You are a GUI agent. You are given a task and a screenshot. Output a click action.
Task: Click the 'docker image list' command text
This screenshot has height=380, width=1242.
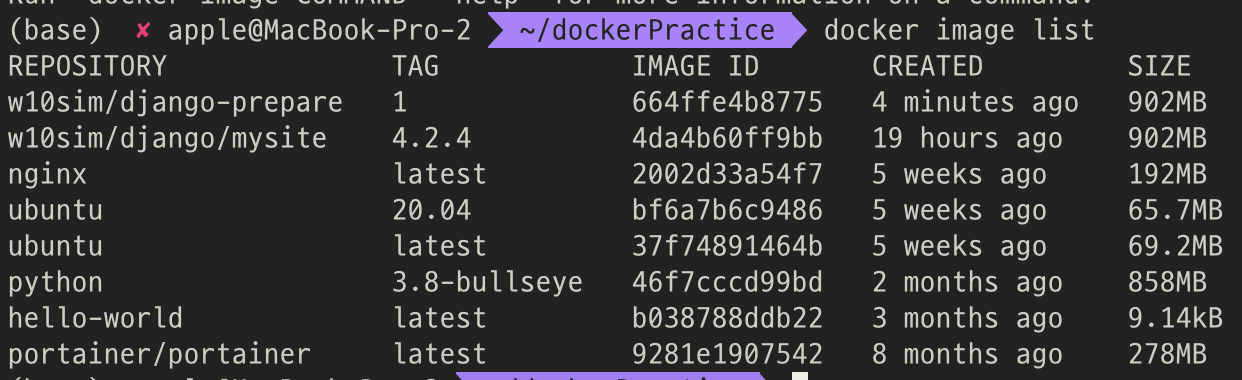[959, 31]
